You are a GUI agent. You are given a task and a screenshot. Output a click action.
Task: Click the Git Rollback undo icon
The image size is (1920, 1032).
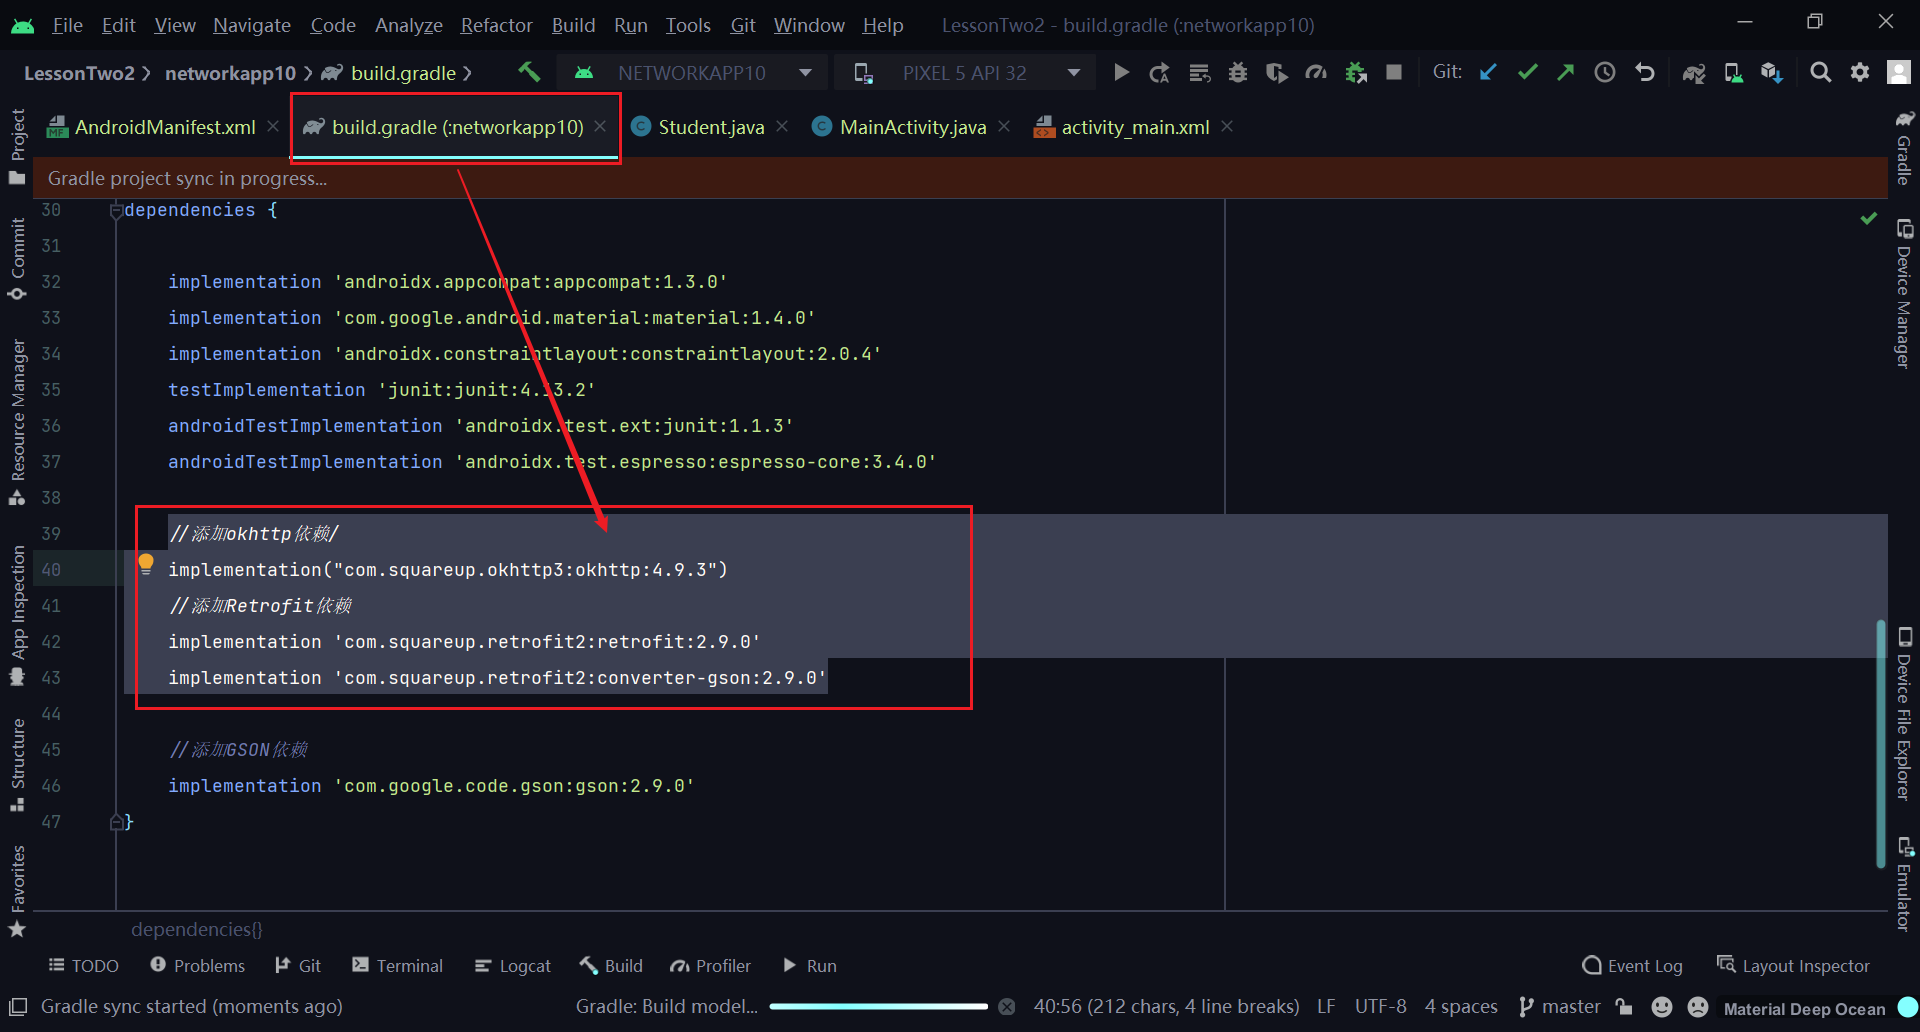[1645, 72]
